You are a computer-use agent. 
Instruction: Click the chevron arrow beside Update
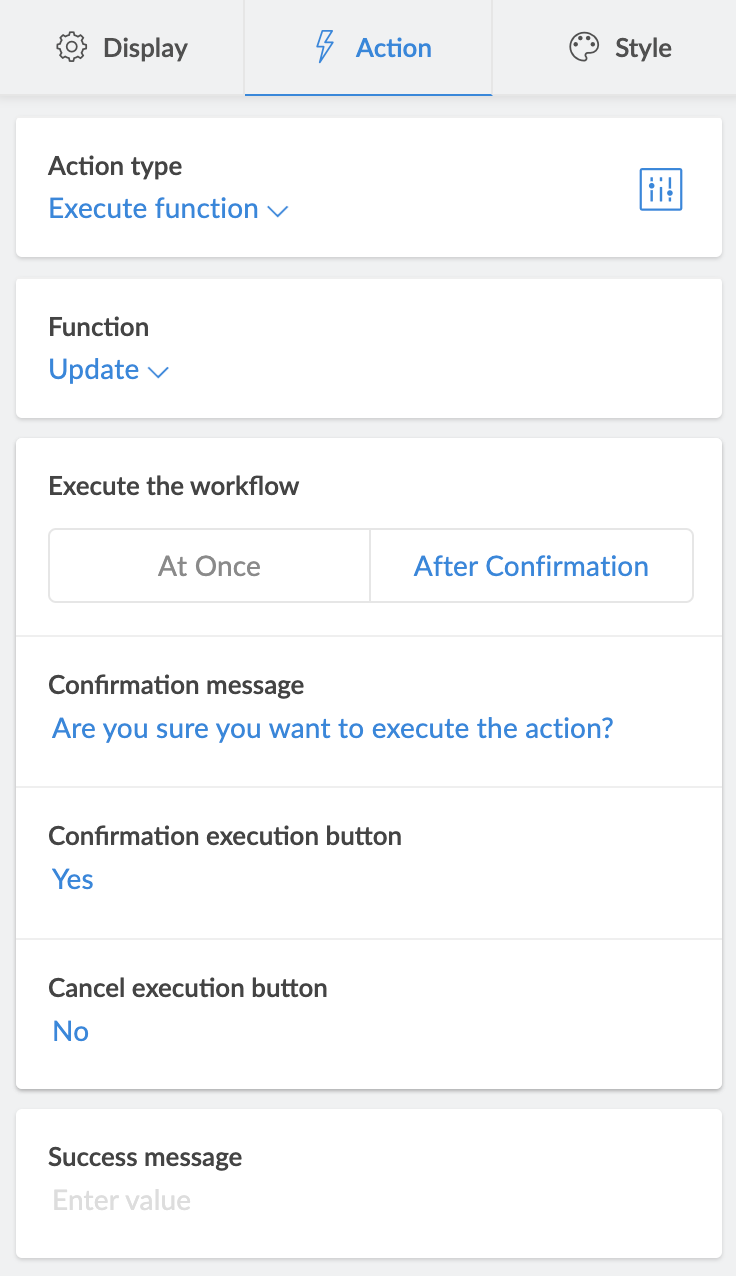click(158, 372)
